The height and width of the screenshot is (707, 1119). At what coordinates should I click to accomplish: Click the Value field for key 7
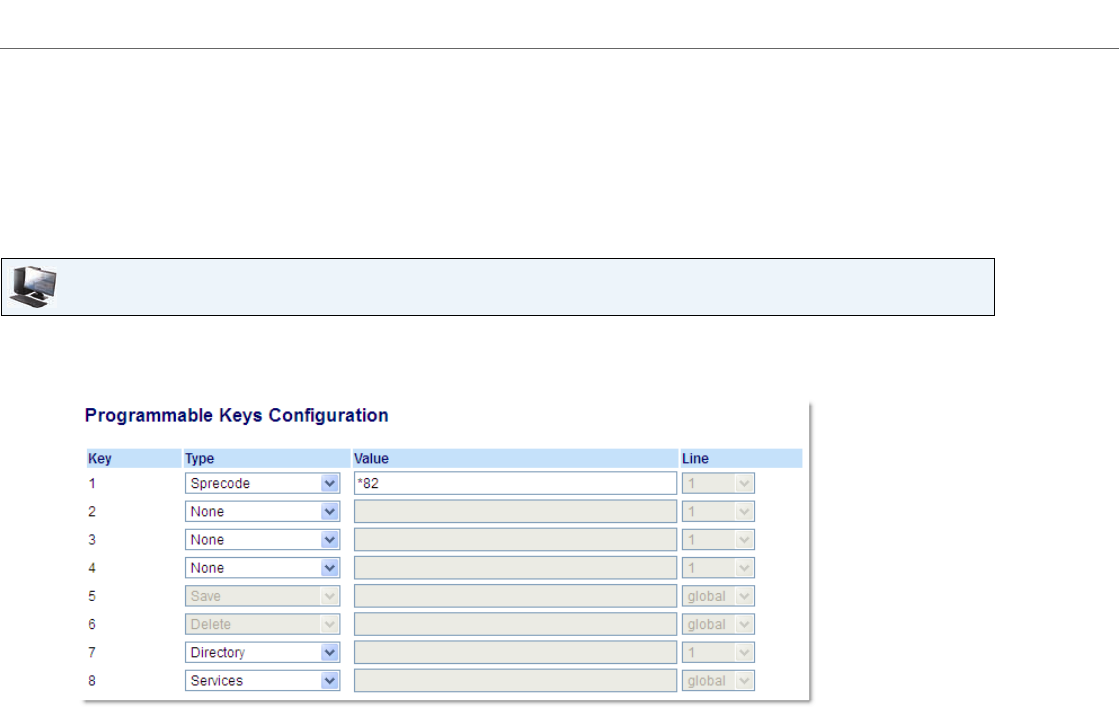(x=515, y=652)
